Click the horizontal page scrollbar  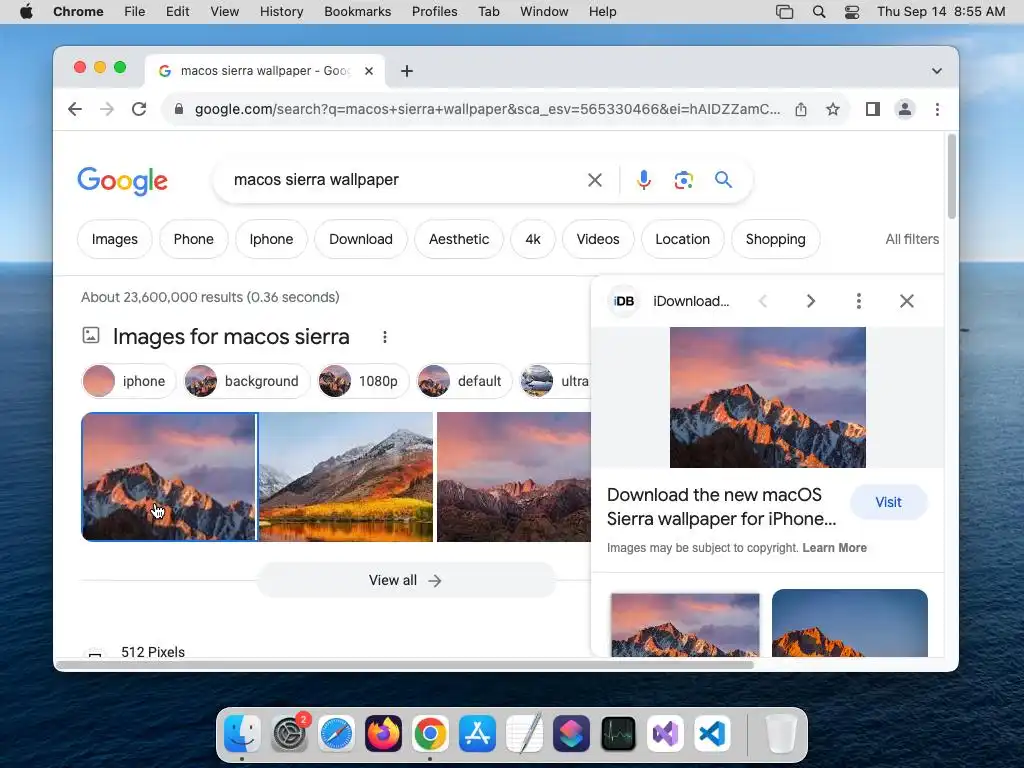pyautogui.click(x=405, y=665)
